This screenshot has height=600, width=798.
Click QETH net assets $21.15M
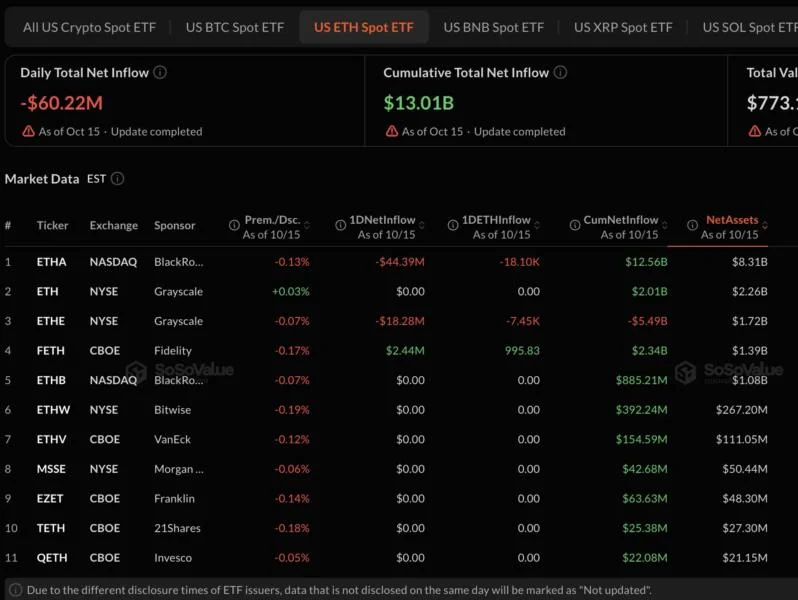(745, 557)
